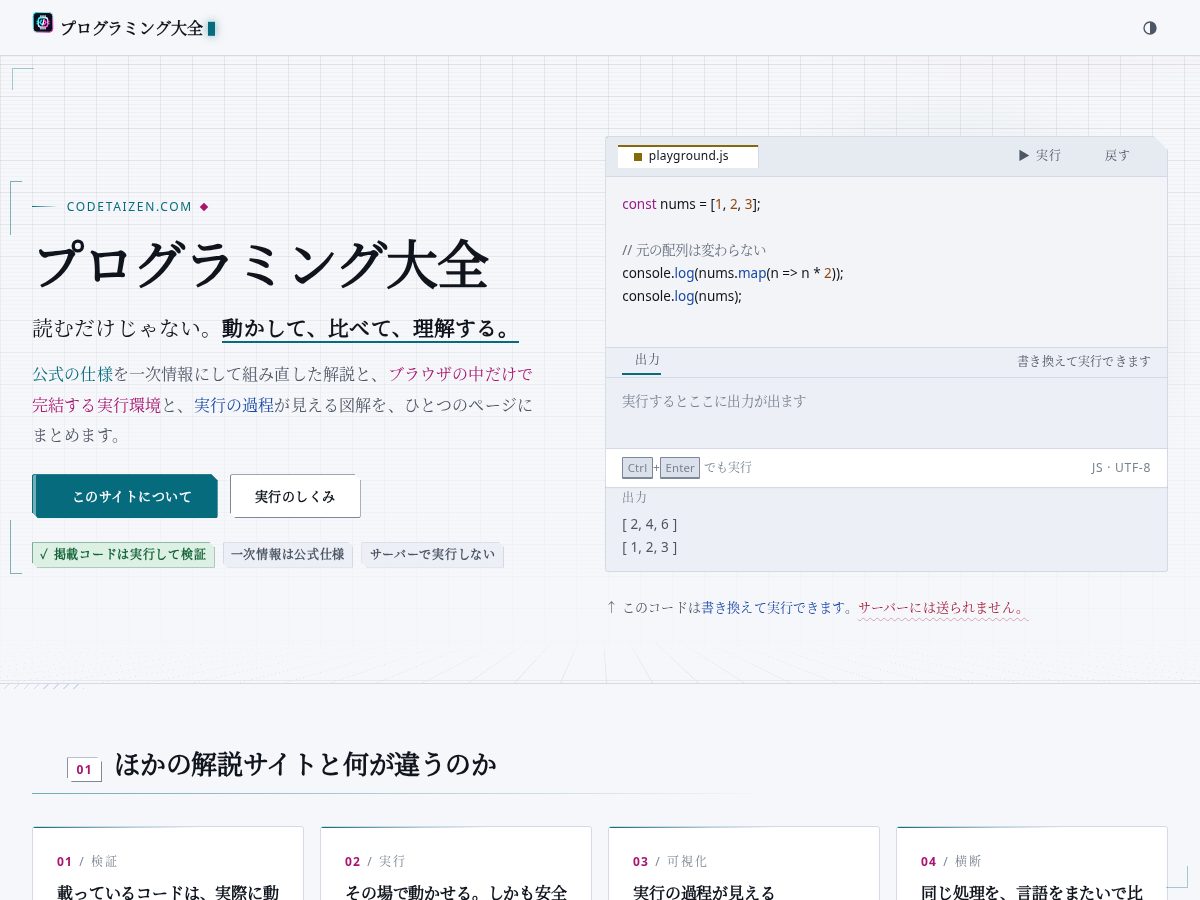
Task: Click the サーバーで実行しない badge
Action: (432, 554)
